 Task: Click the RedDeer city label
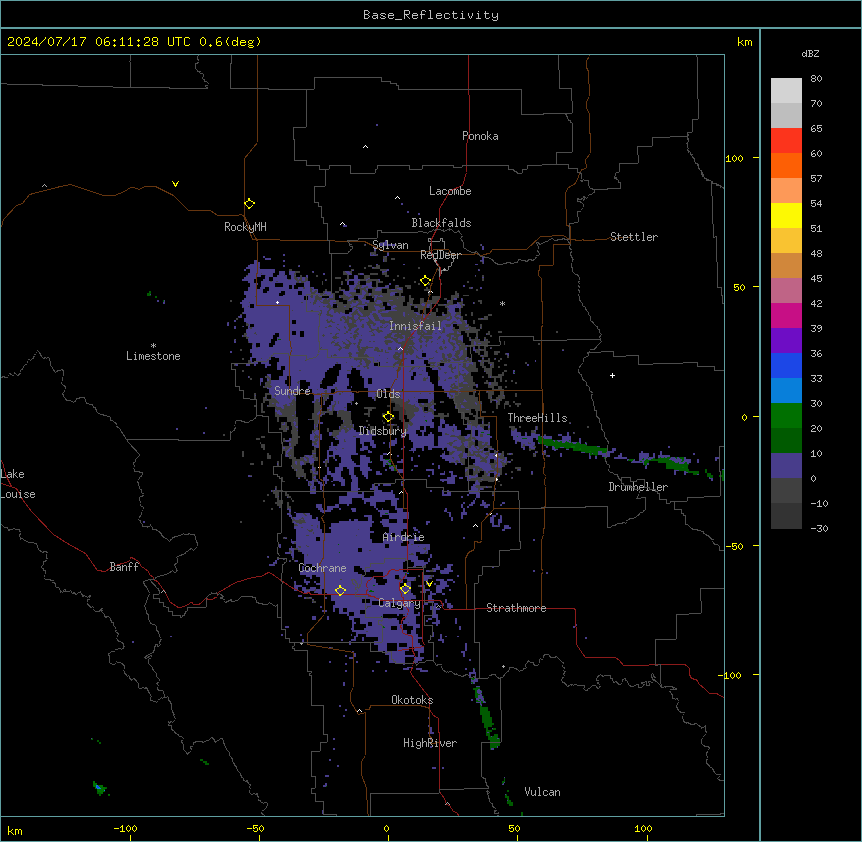click(x=440, y=255)
